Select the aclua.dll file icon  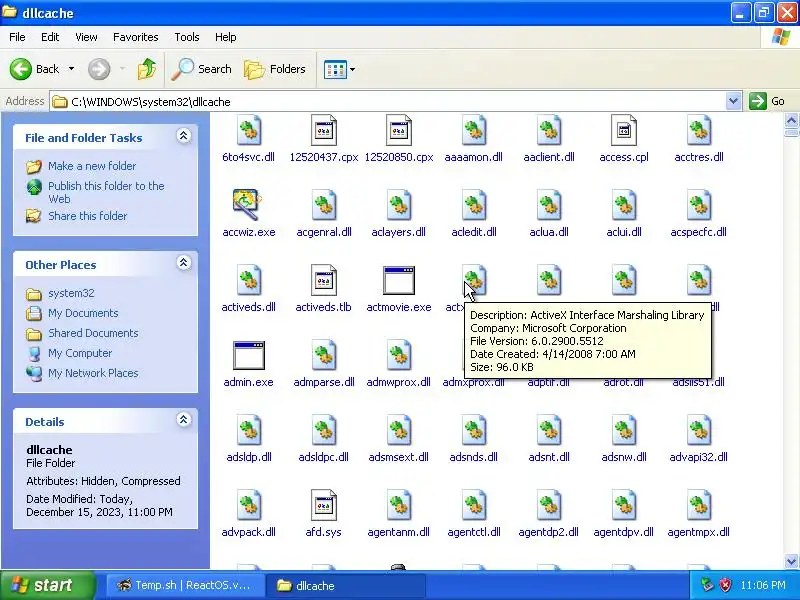(x=548, y=206)
